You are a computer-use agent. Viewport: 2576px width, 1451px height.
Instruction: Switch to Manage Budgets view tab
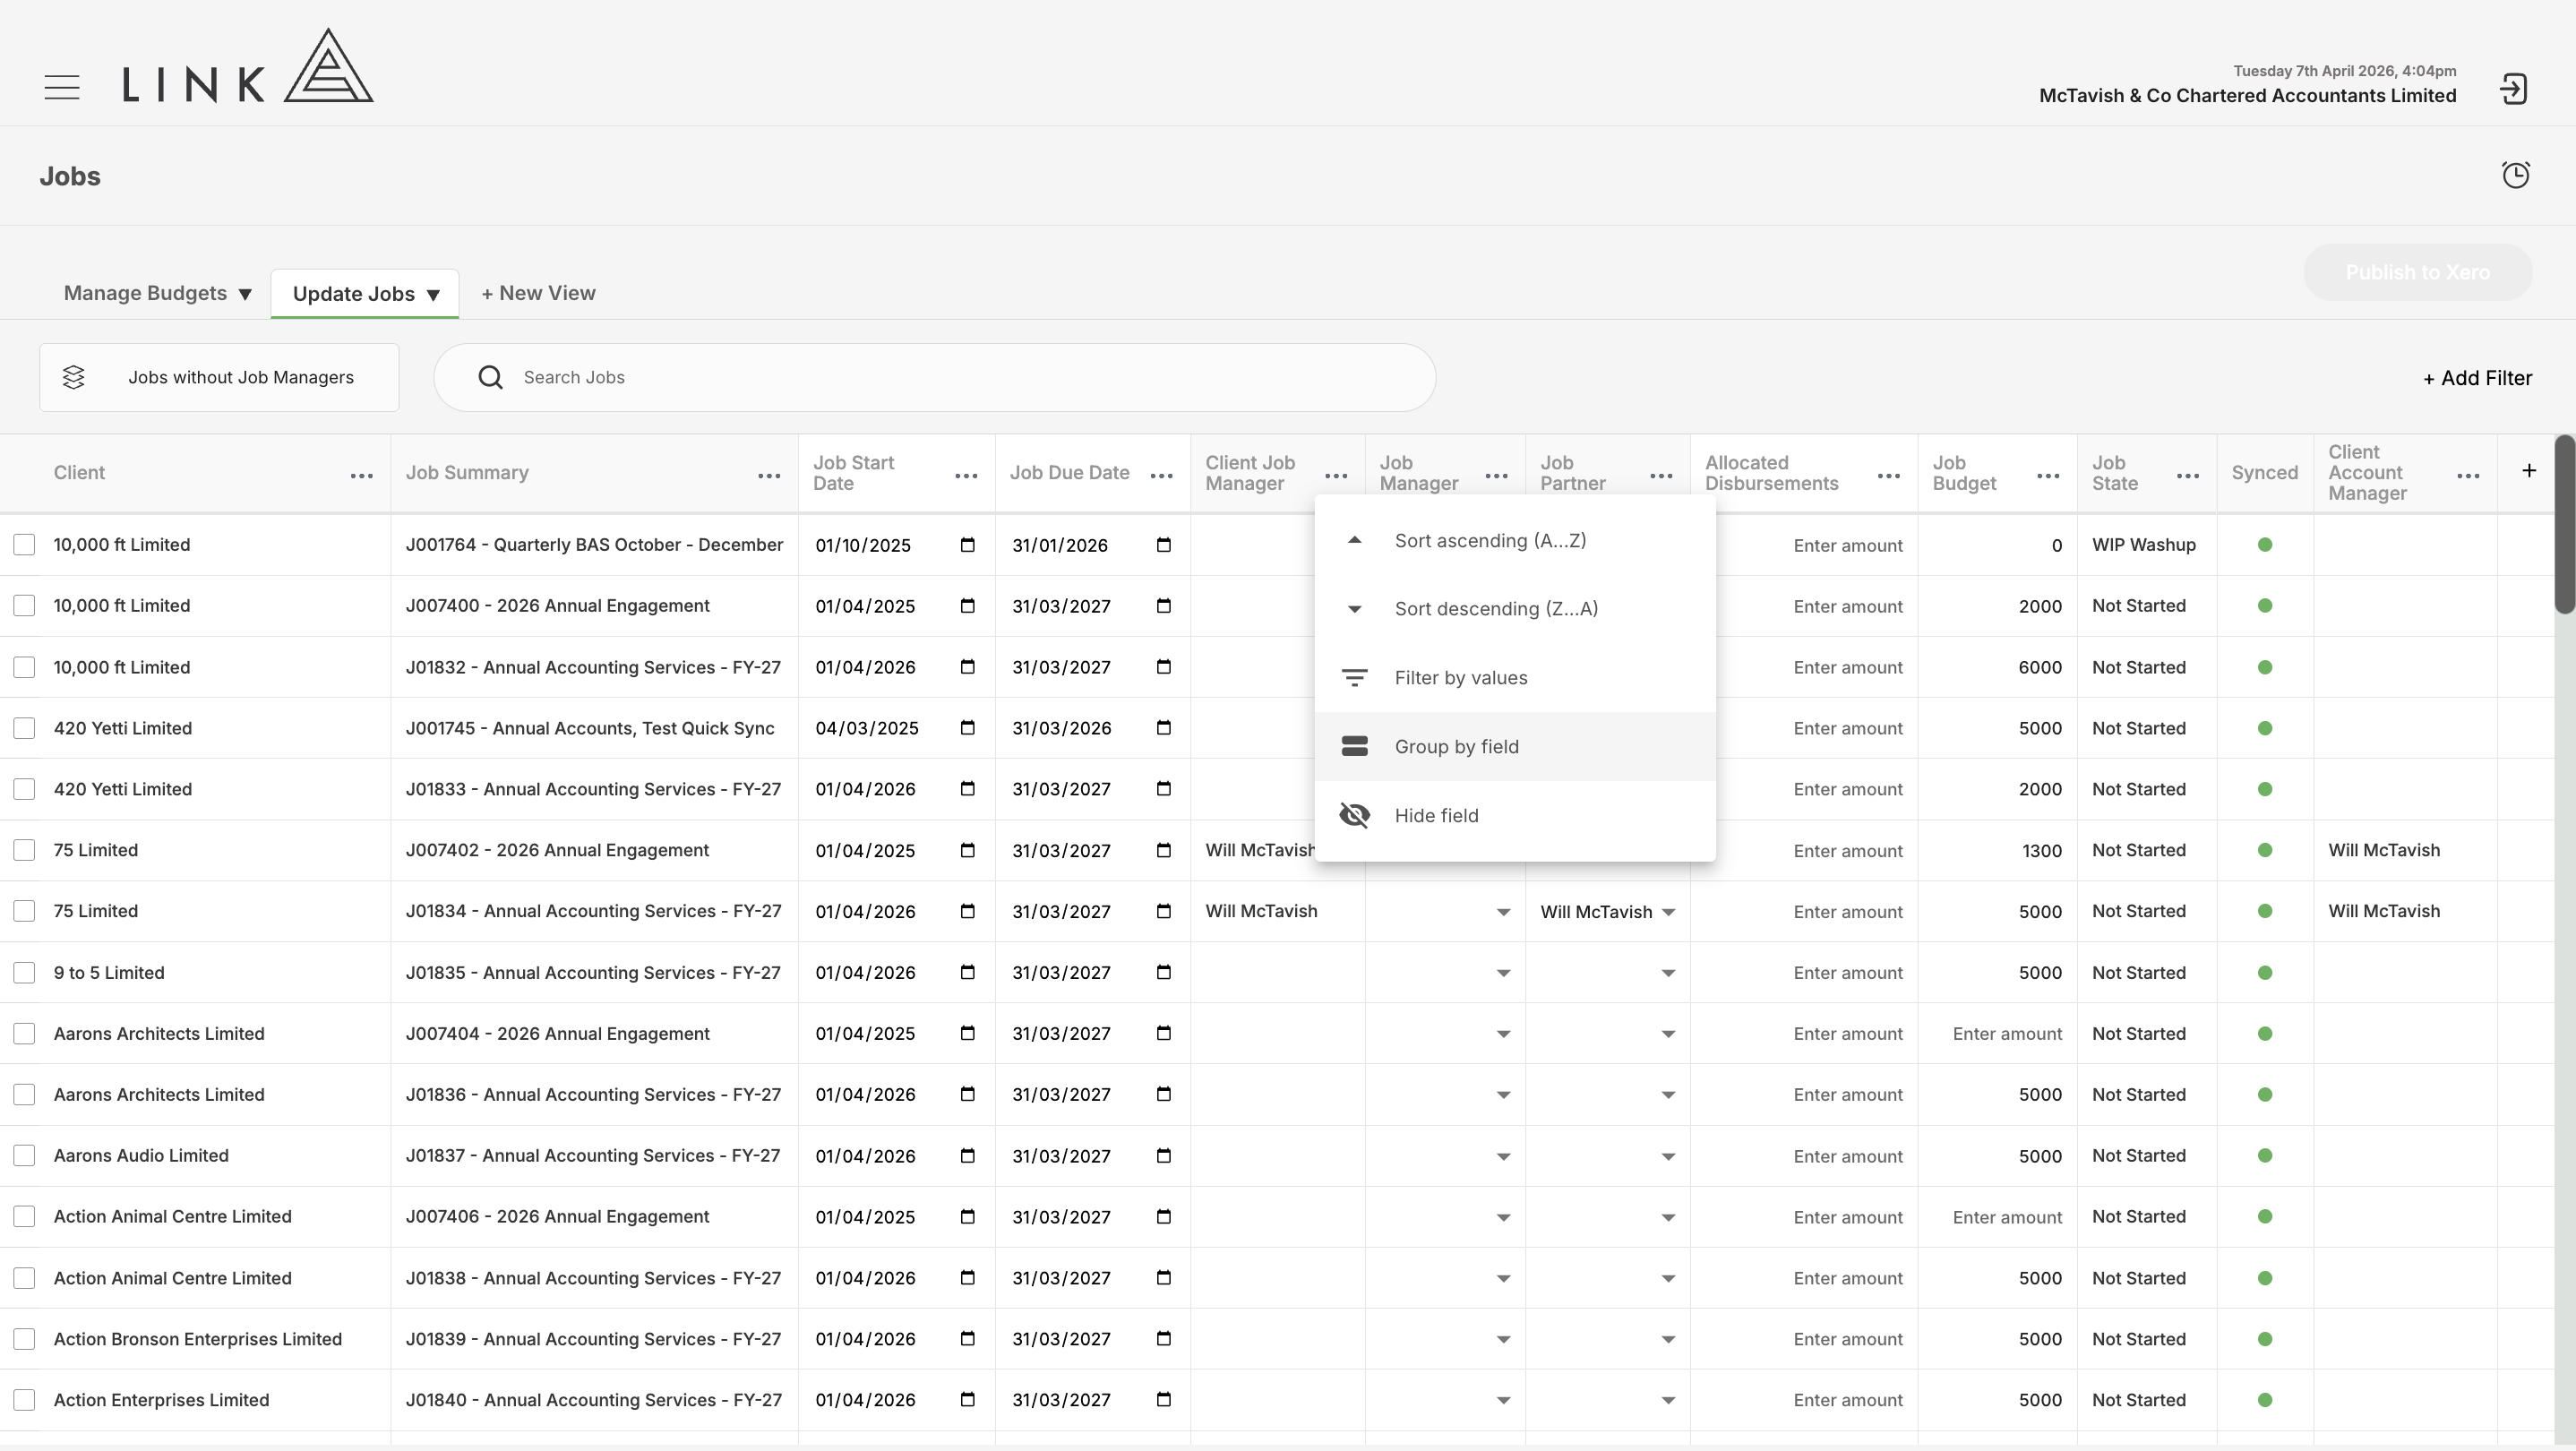[157, 293]
